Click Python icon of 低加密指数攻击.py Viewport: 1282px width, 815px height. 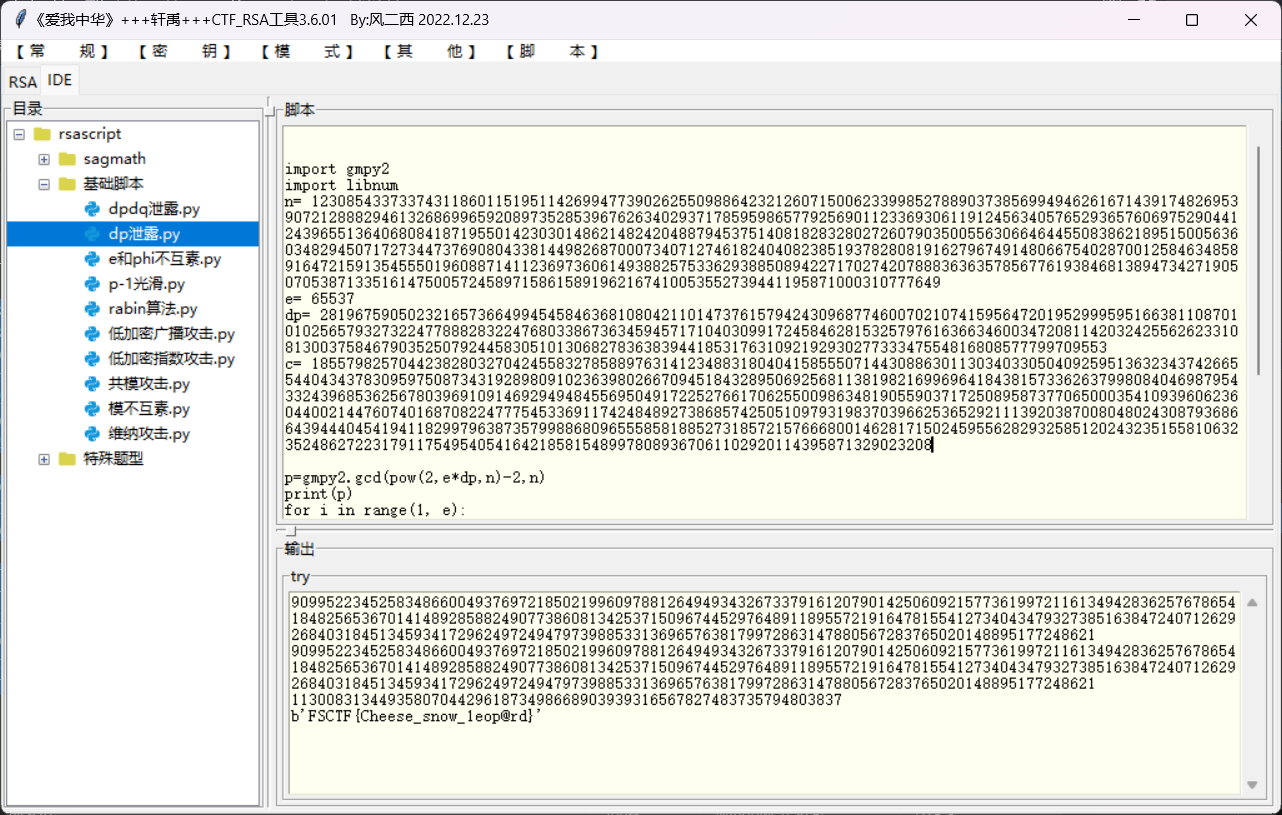click(x=92, y=359)
